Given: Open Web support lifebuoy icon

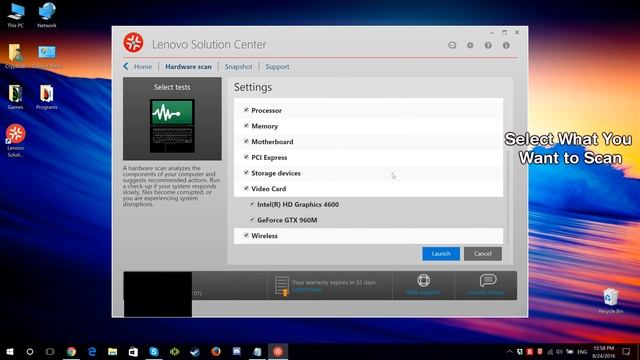Looking at the screenshot, I should [424, 280].
